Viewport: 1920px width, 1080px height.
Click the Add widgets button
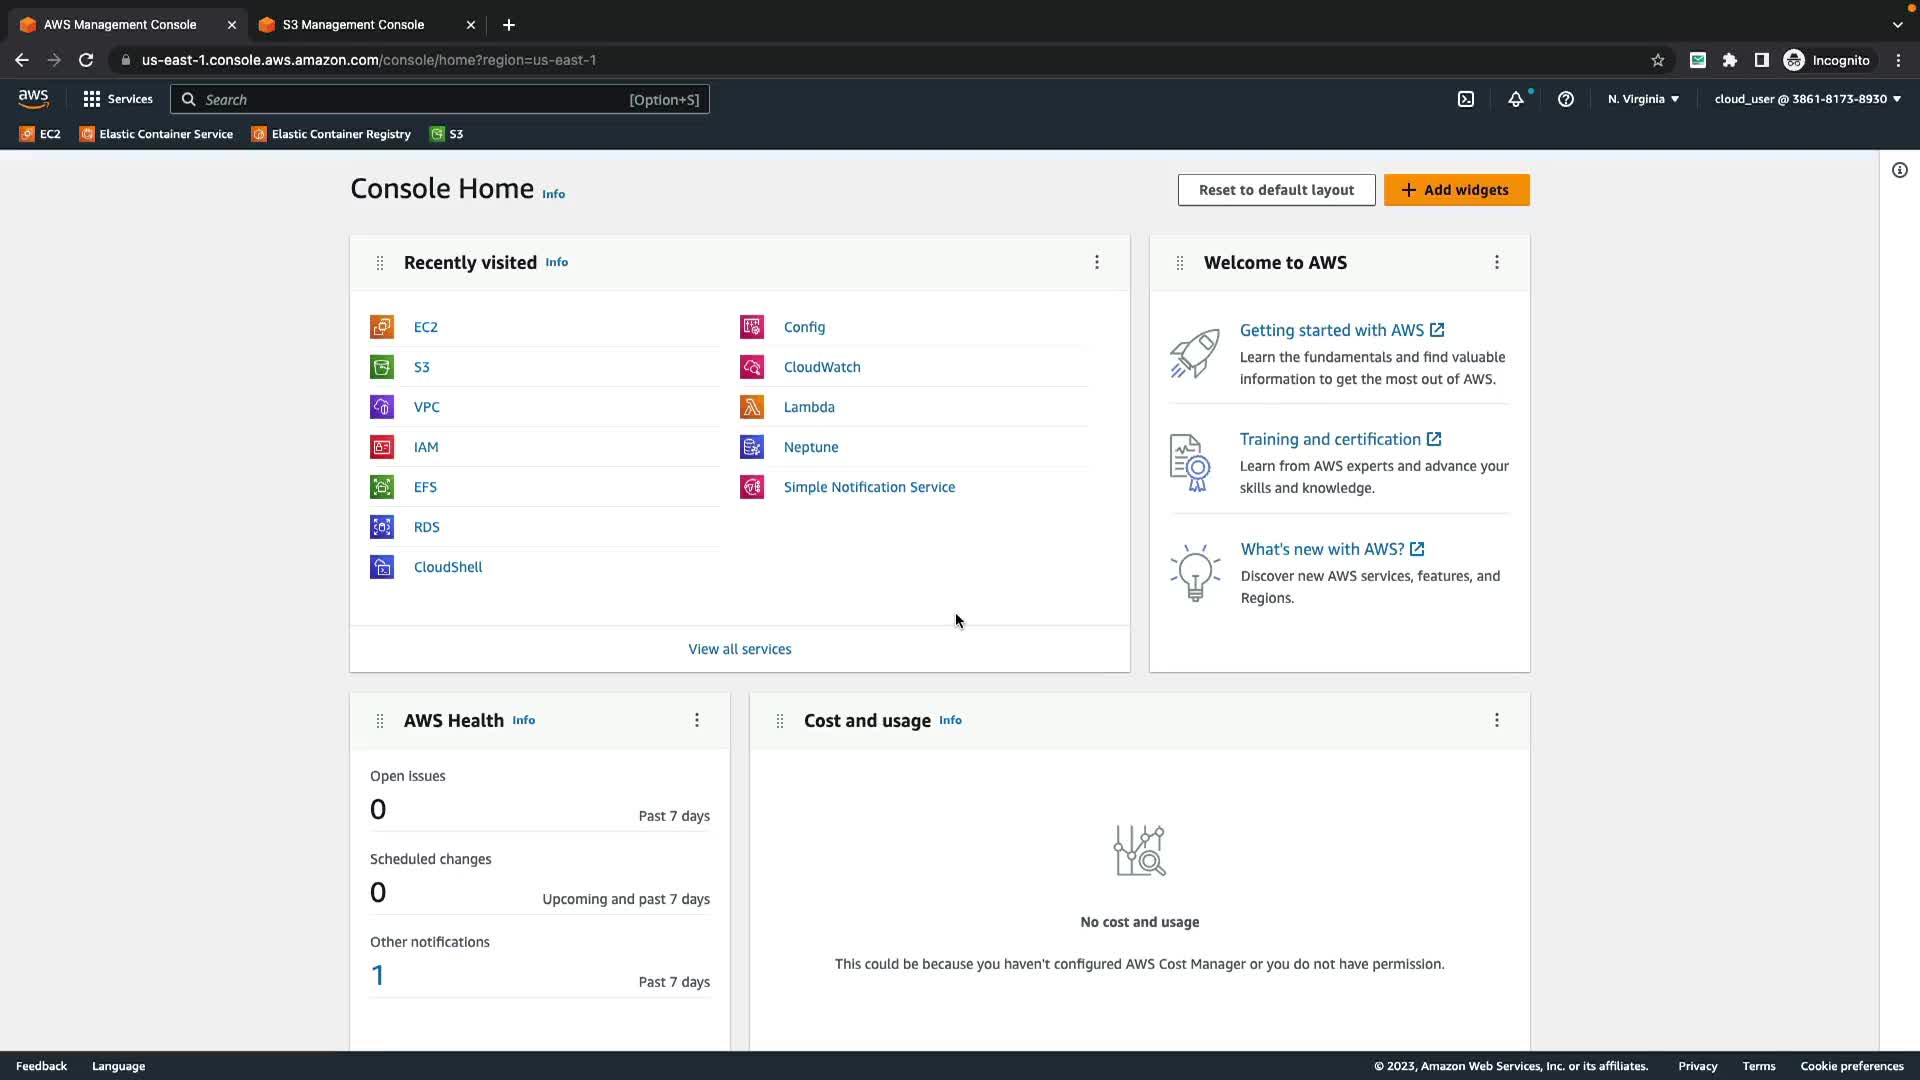point(1456,190)
